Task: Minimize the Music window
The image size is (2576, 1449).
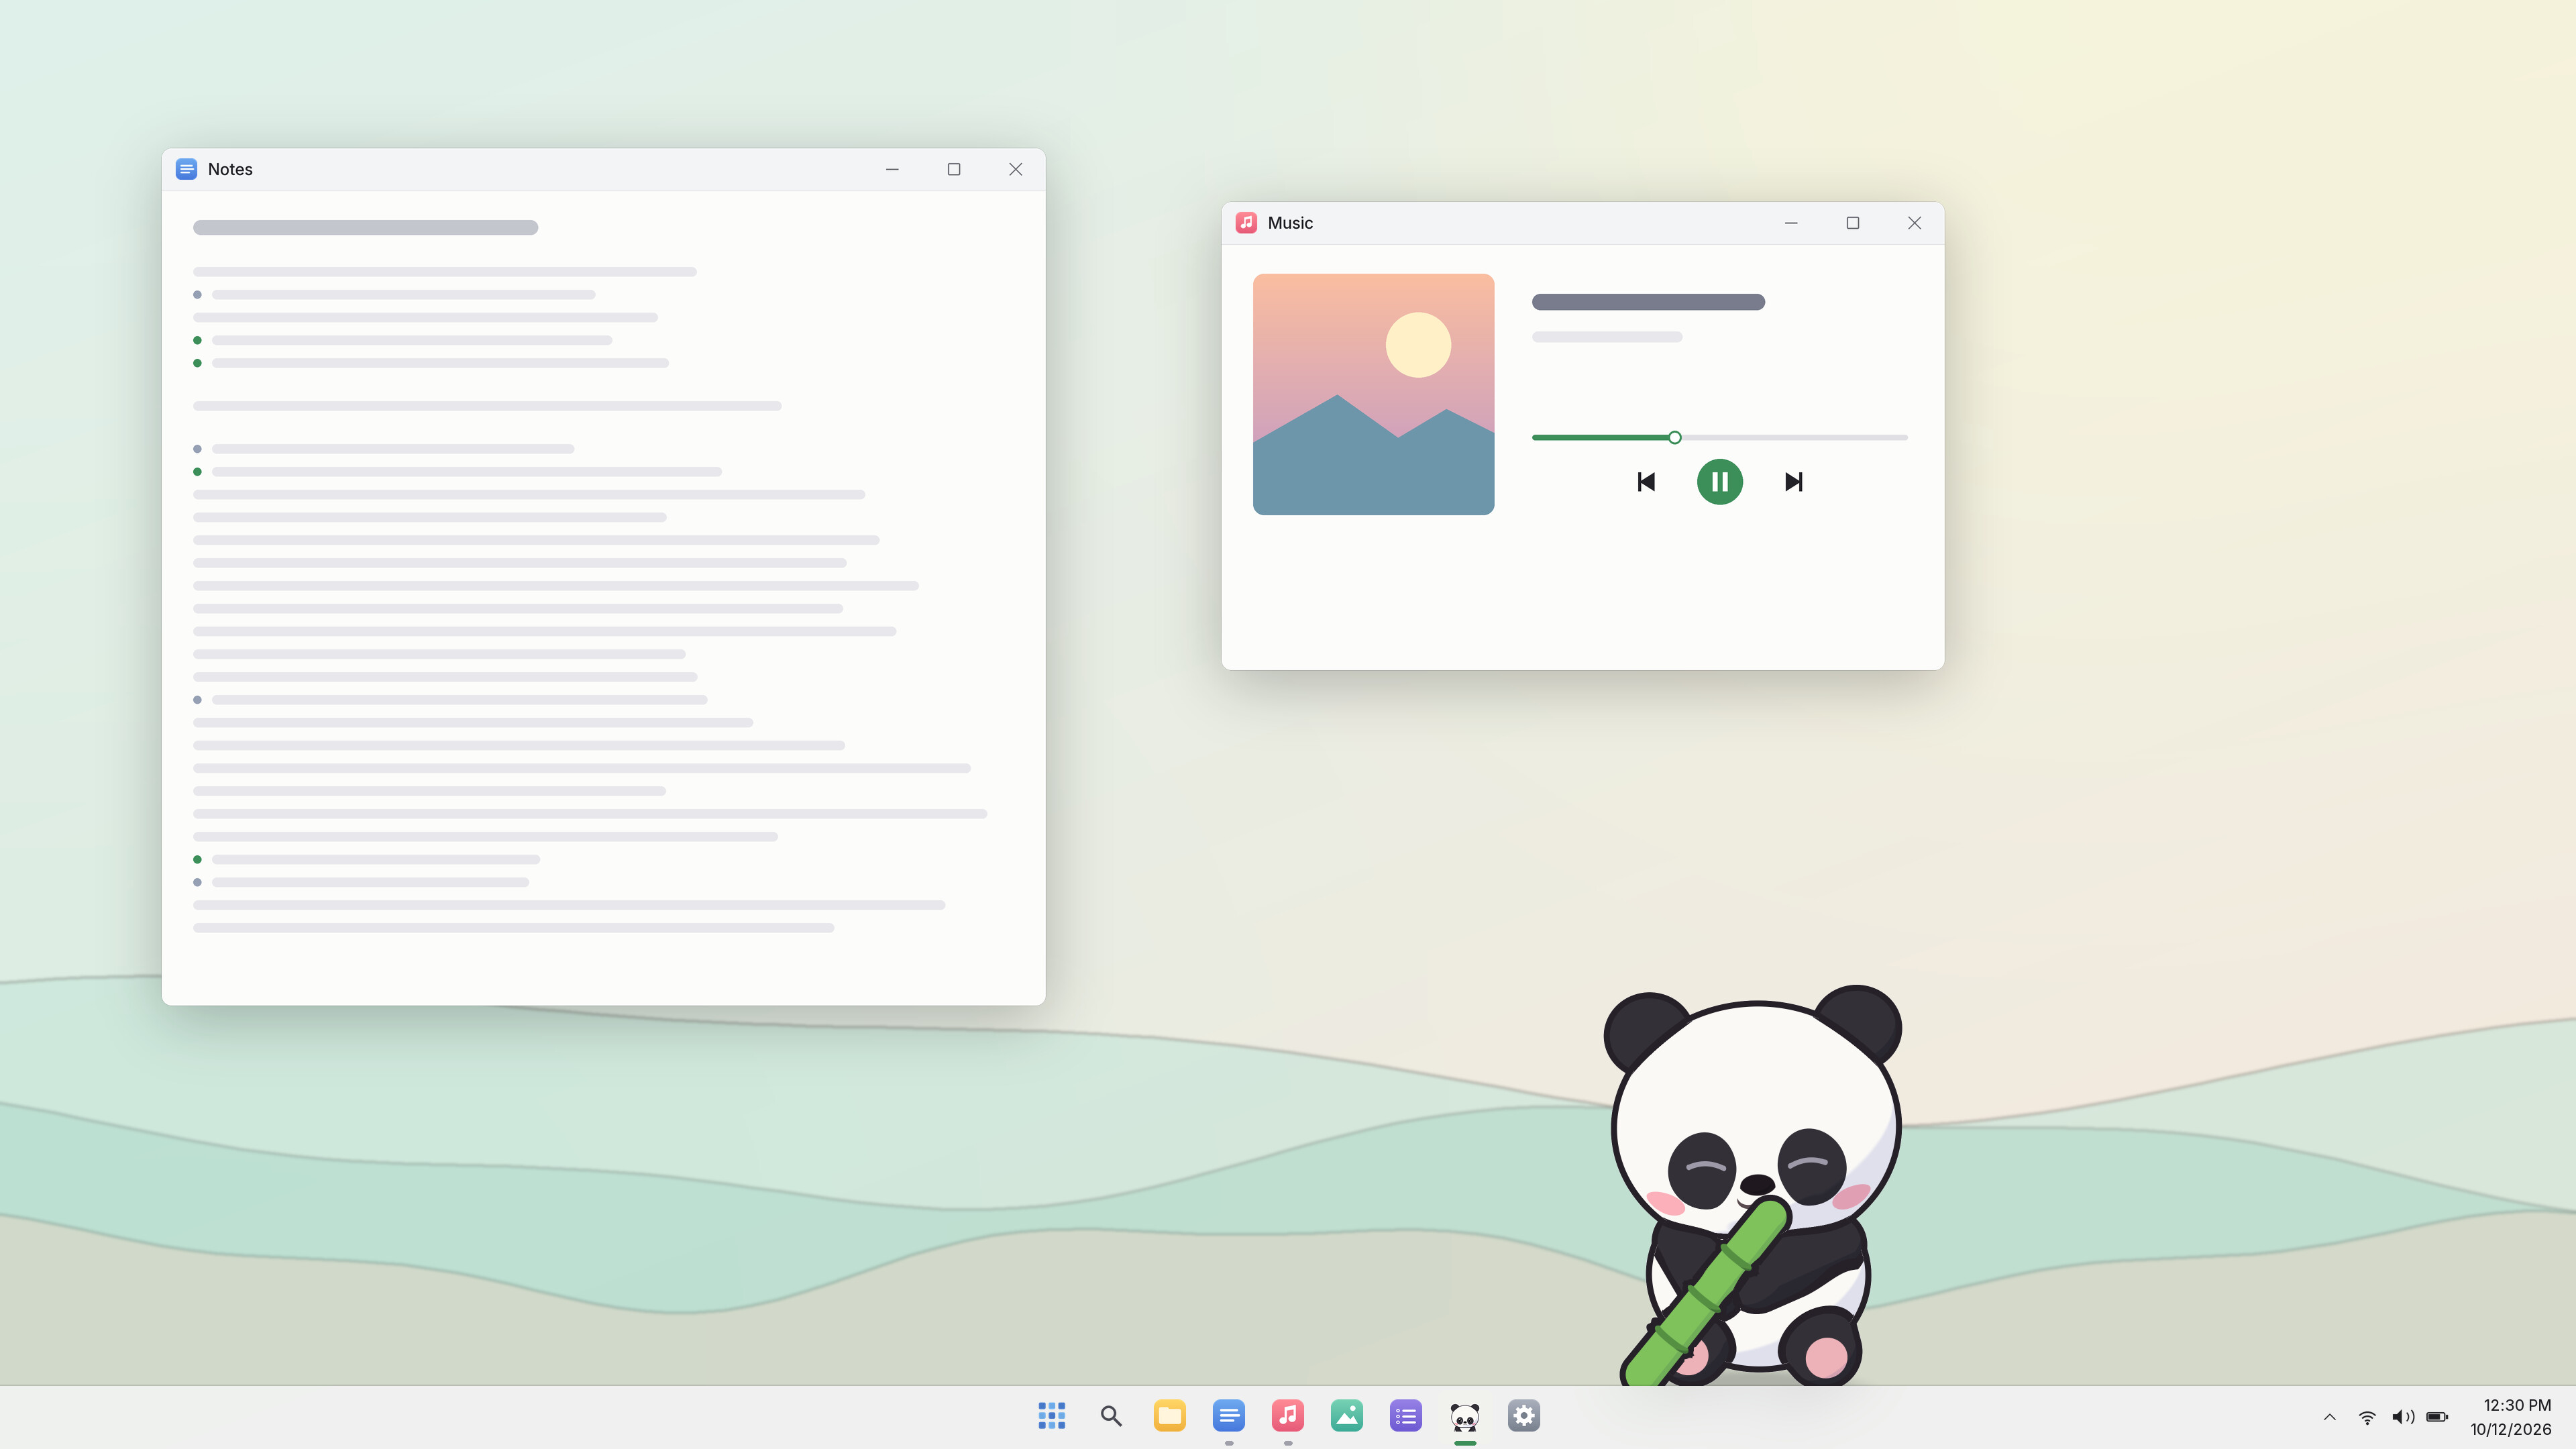Action: click(1791, 223)
